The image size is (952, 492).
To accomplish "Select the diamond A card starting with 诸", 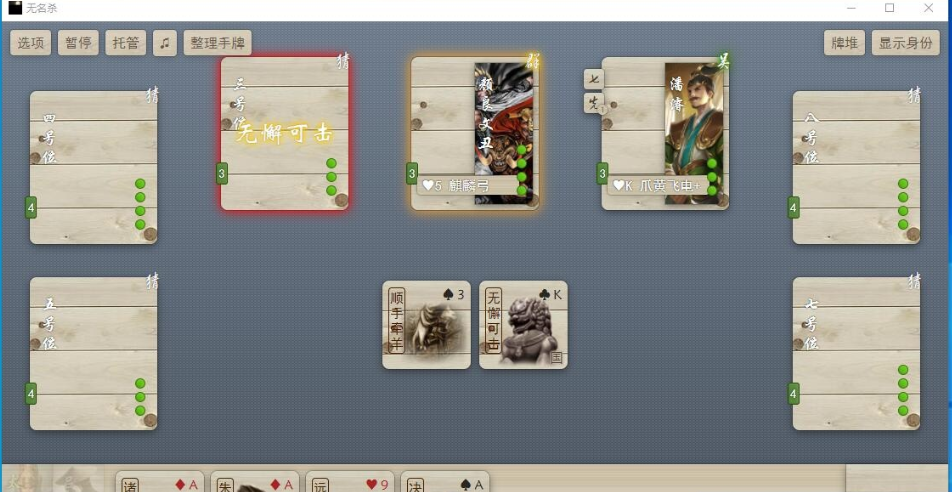I will (160, 482).
